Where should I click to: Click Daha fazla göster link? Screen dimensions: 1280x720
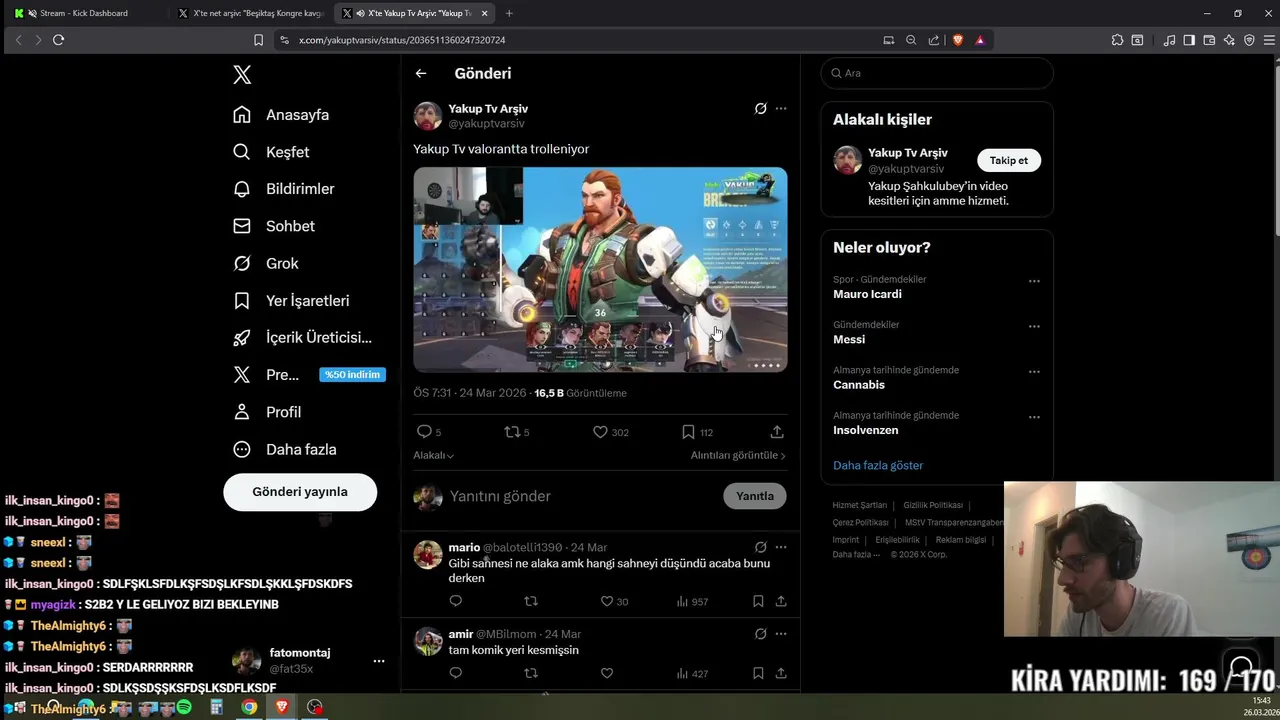tap(878, 465)
